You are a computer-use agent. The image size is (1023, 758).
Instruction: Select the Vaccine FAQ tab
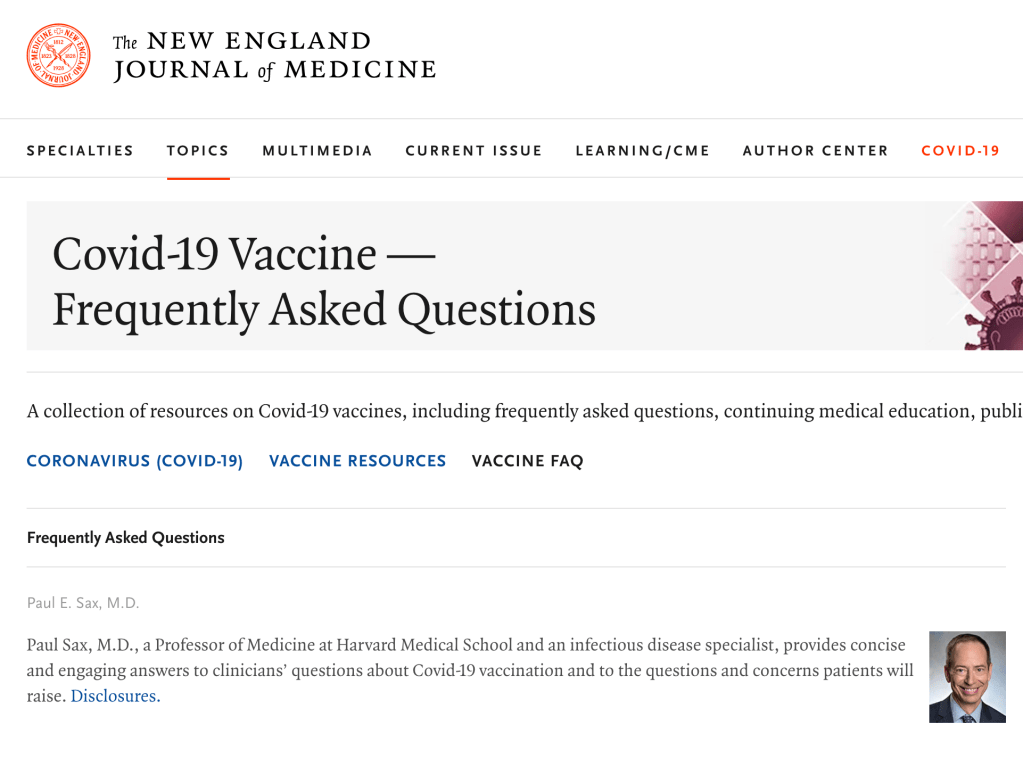527,461
